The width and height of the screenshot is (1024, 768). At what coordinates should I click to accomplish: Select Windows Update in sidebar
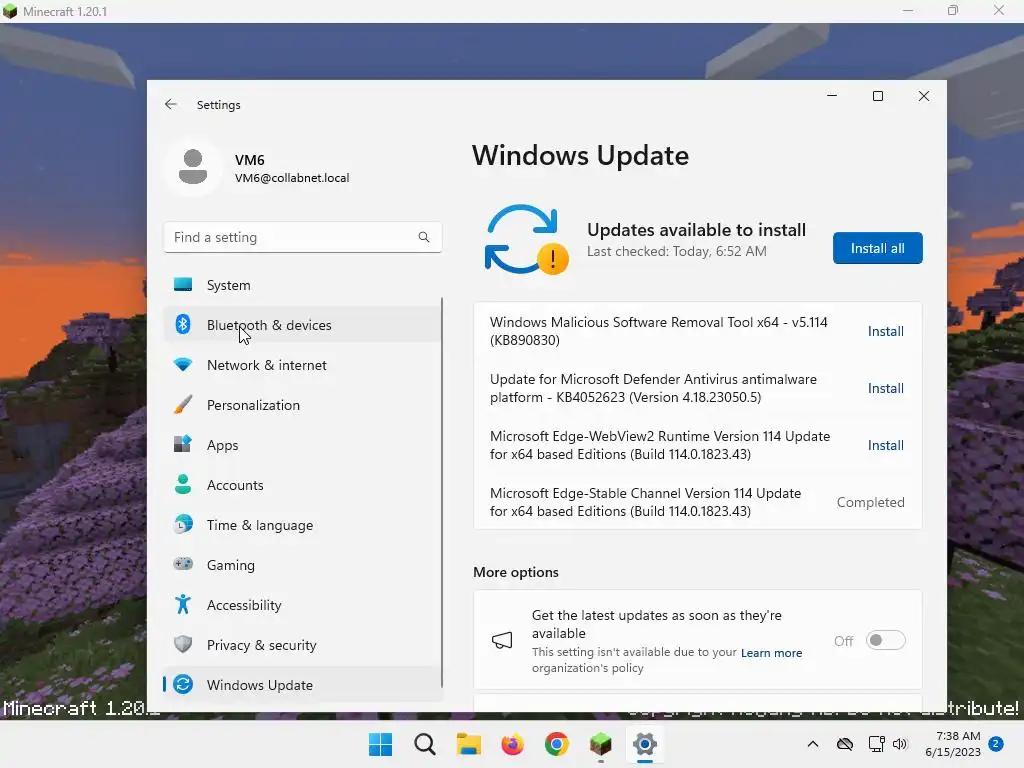click(x=302, y=684)
